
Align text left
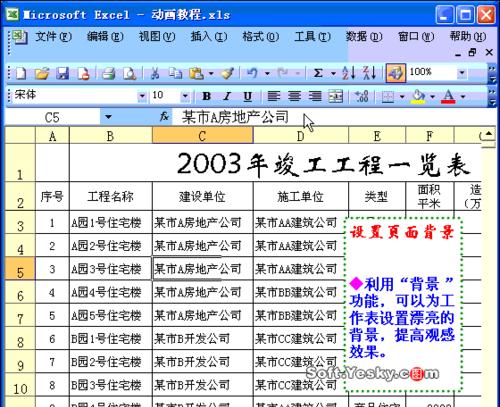(273, 96)
